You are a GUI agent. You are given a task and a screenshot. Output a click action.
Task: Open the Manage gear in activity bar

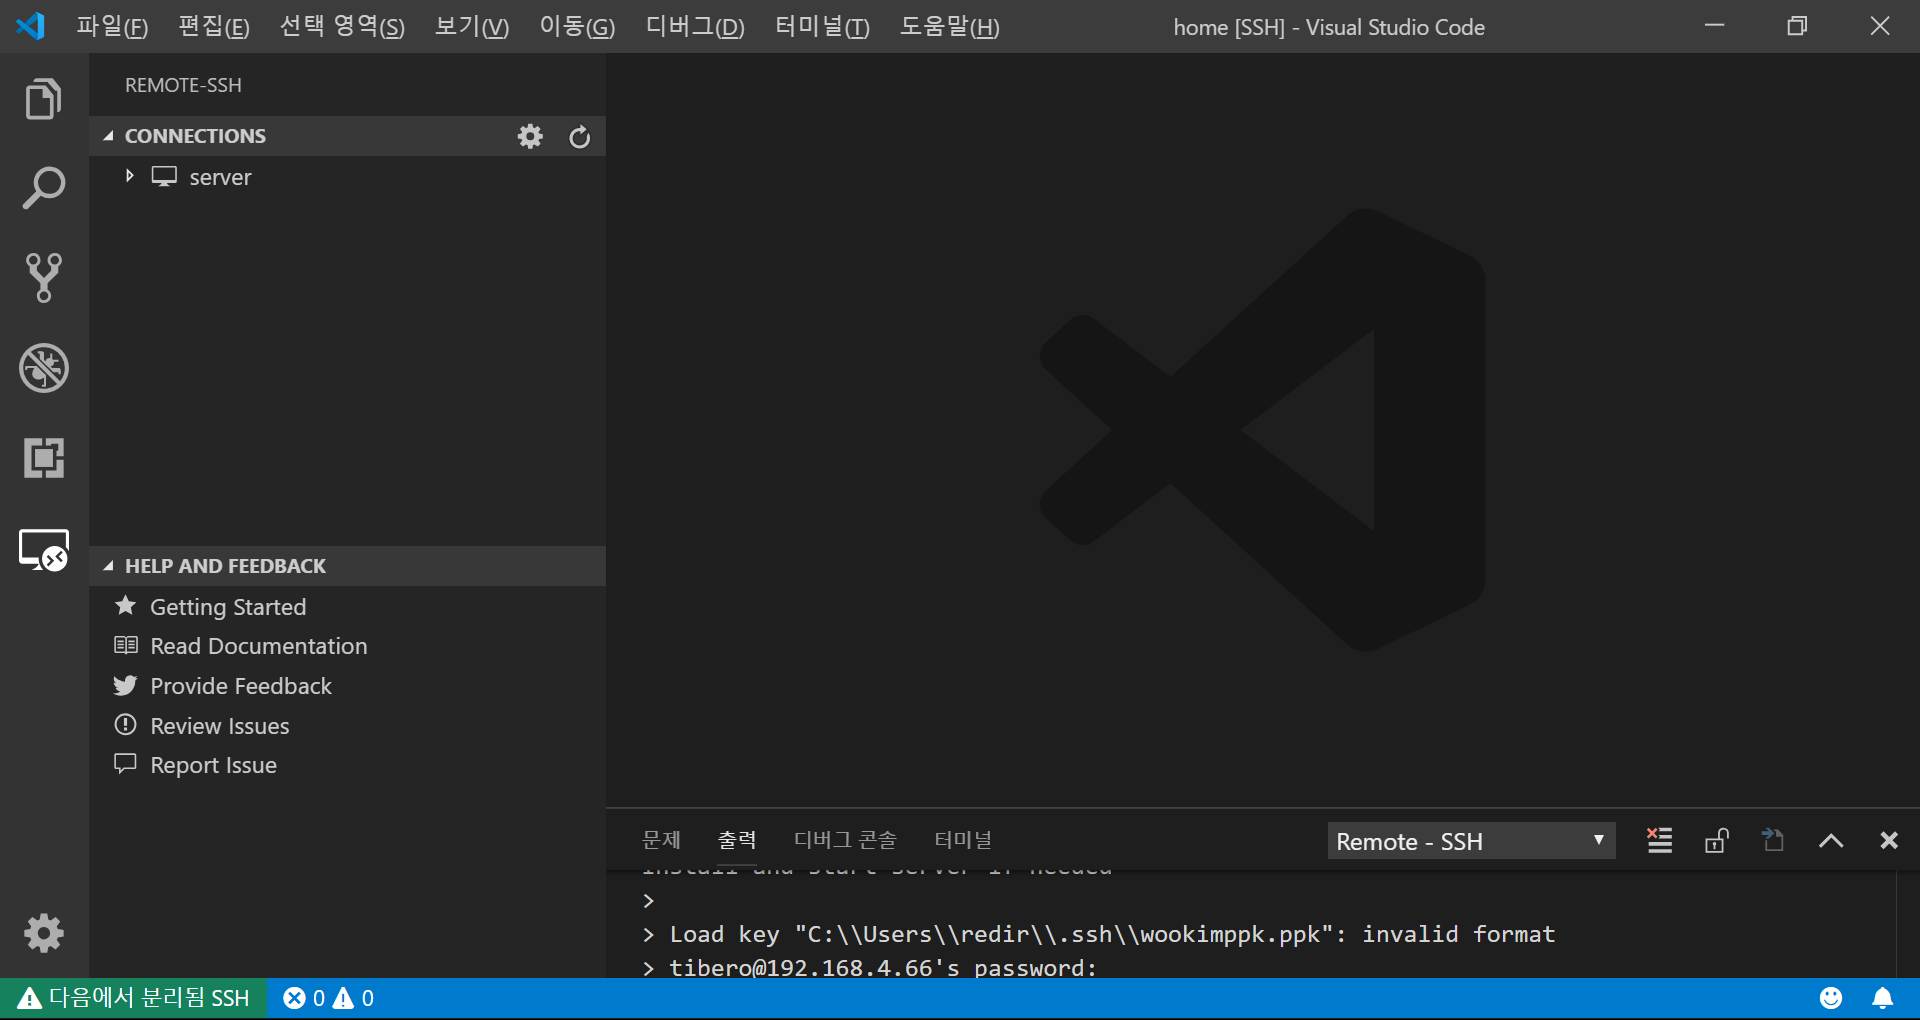coord(43,933)
